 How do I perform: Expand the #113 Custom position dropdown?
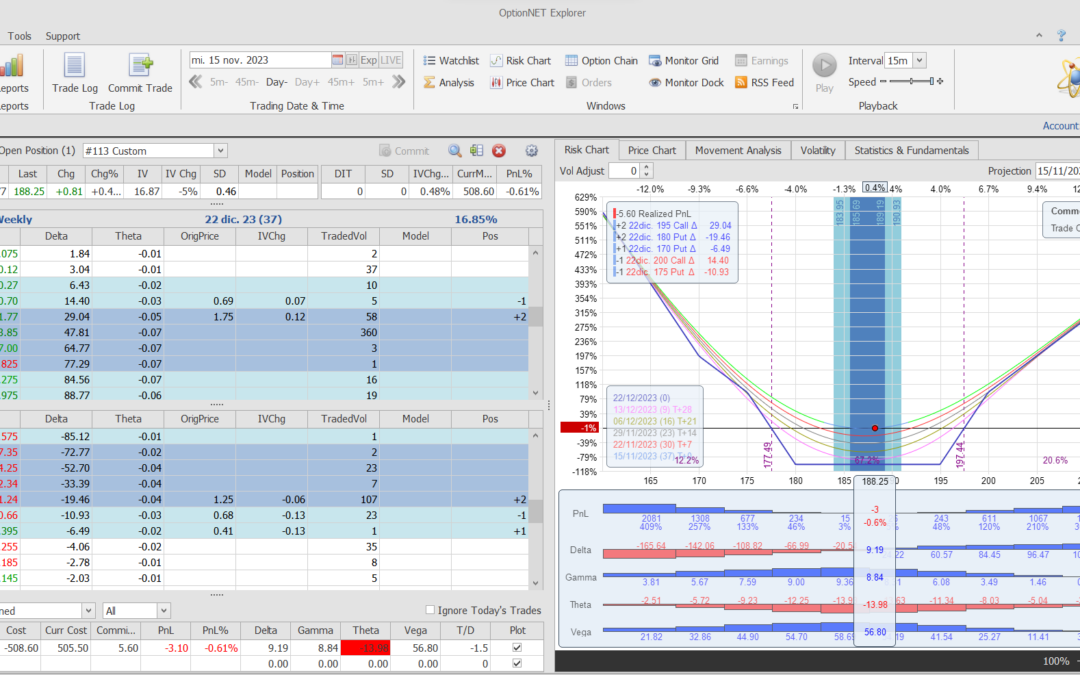coord(220,151)
